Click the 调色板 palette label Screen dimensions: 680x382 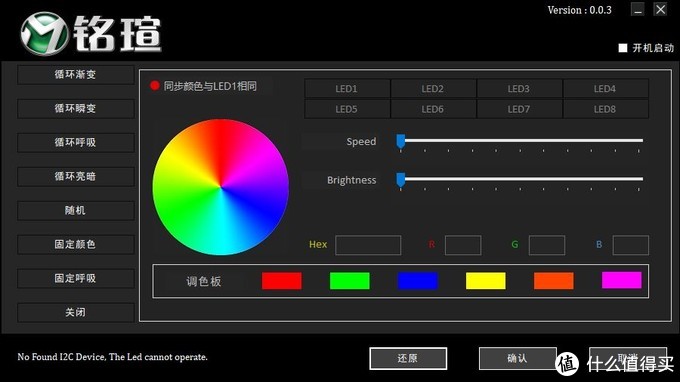click(x=204, y=281)
